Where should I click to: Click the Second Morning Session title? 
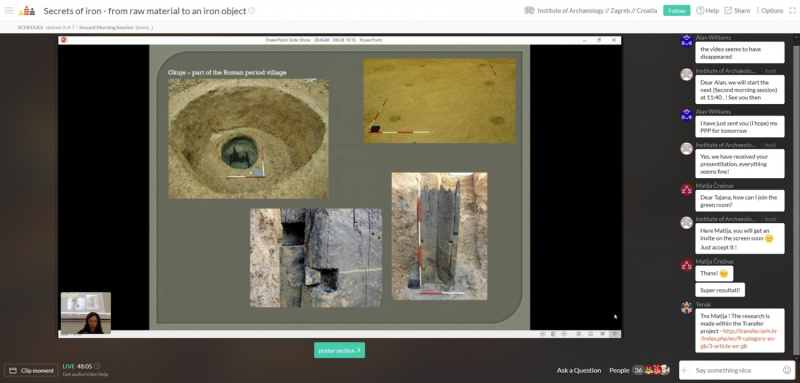(x=106, y=27)
